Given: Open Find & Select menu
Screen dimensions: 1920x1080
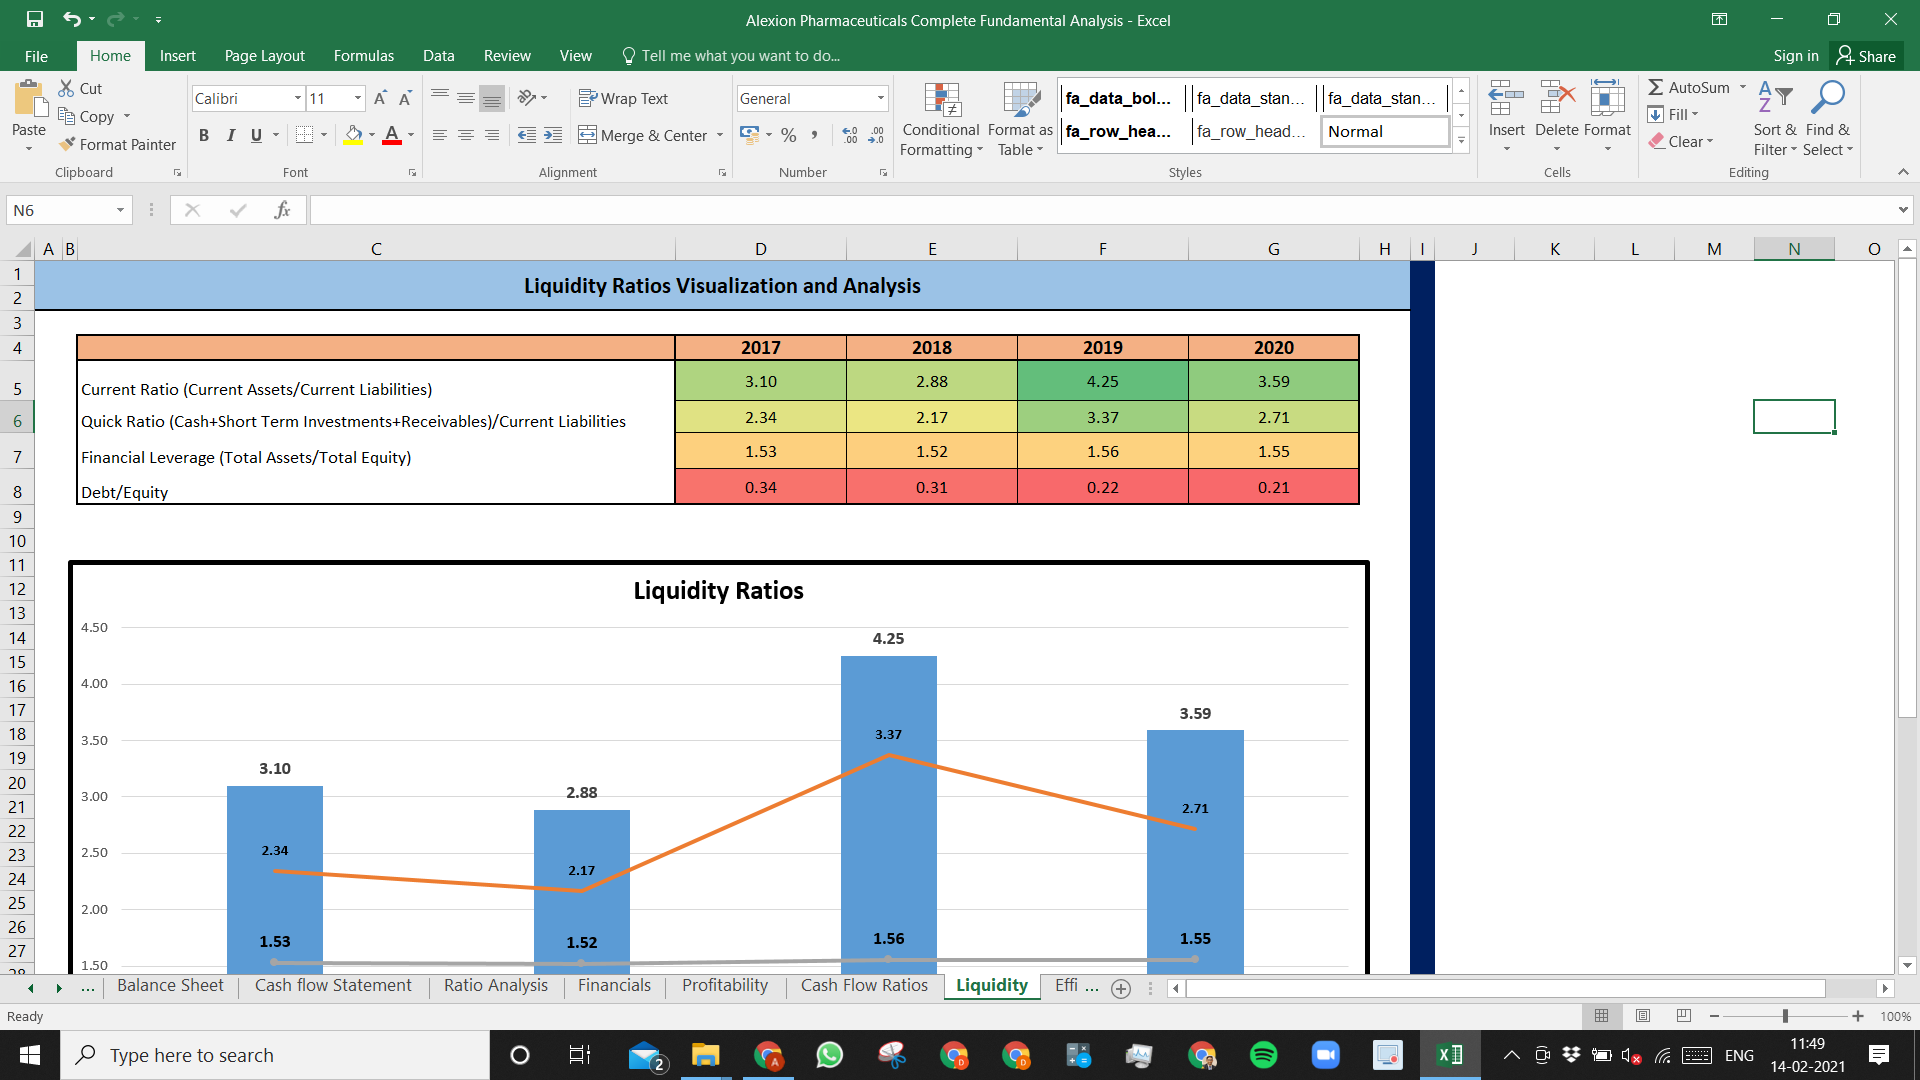Looking at the screenshot, I should click(1828, 118).
